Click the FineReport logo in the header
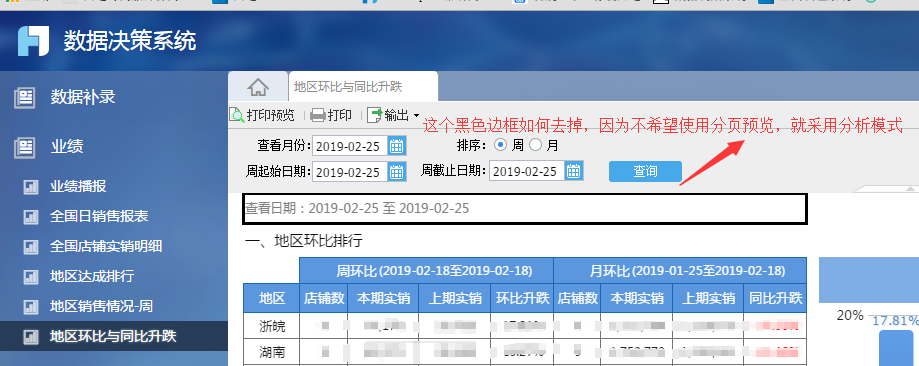Screen dimensions: 919x366 33,41
